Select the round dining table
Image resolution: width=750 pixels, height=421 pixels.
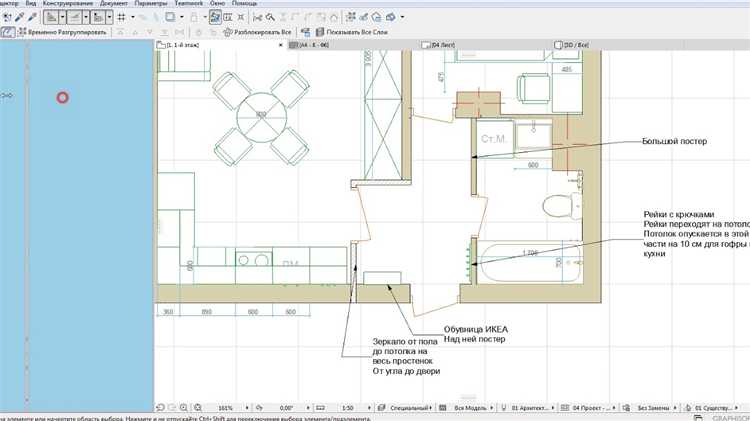[262, 118]
